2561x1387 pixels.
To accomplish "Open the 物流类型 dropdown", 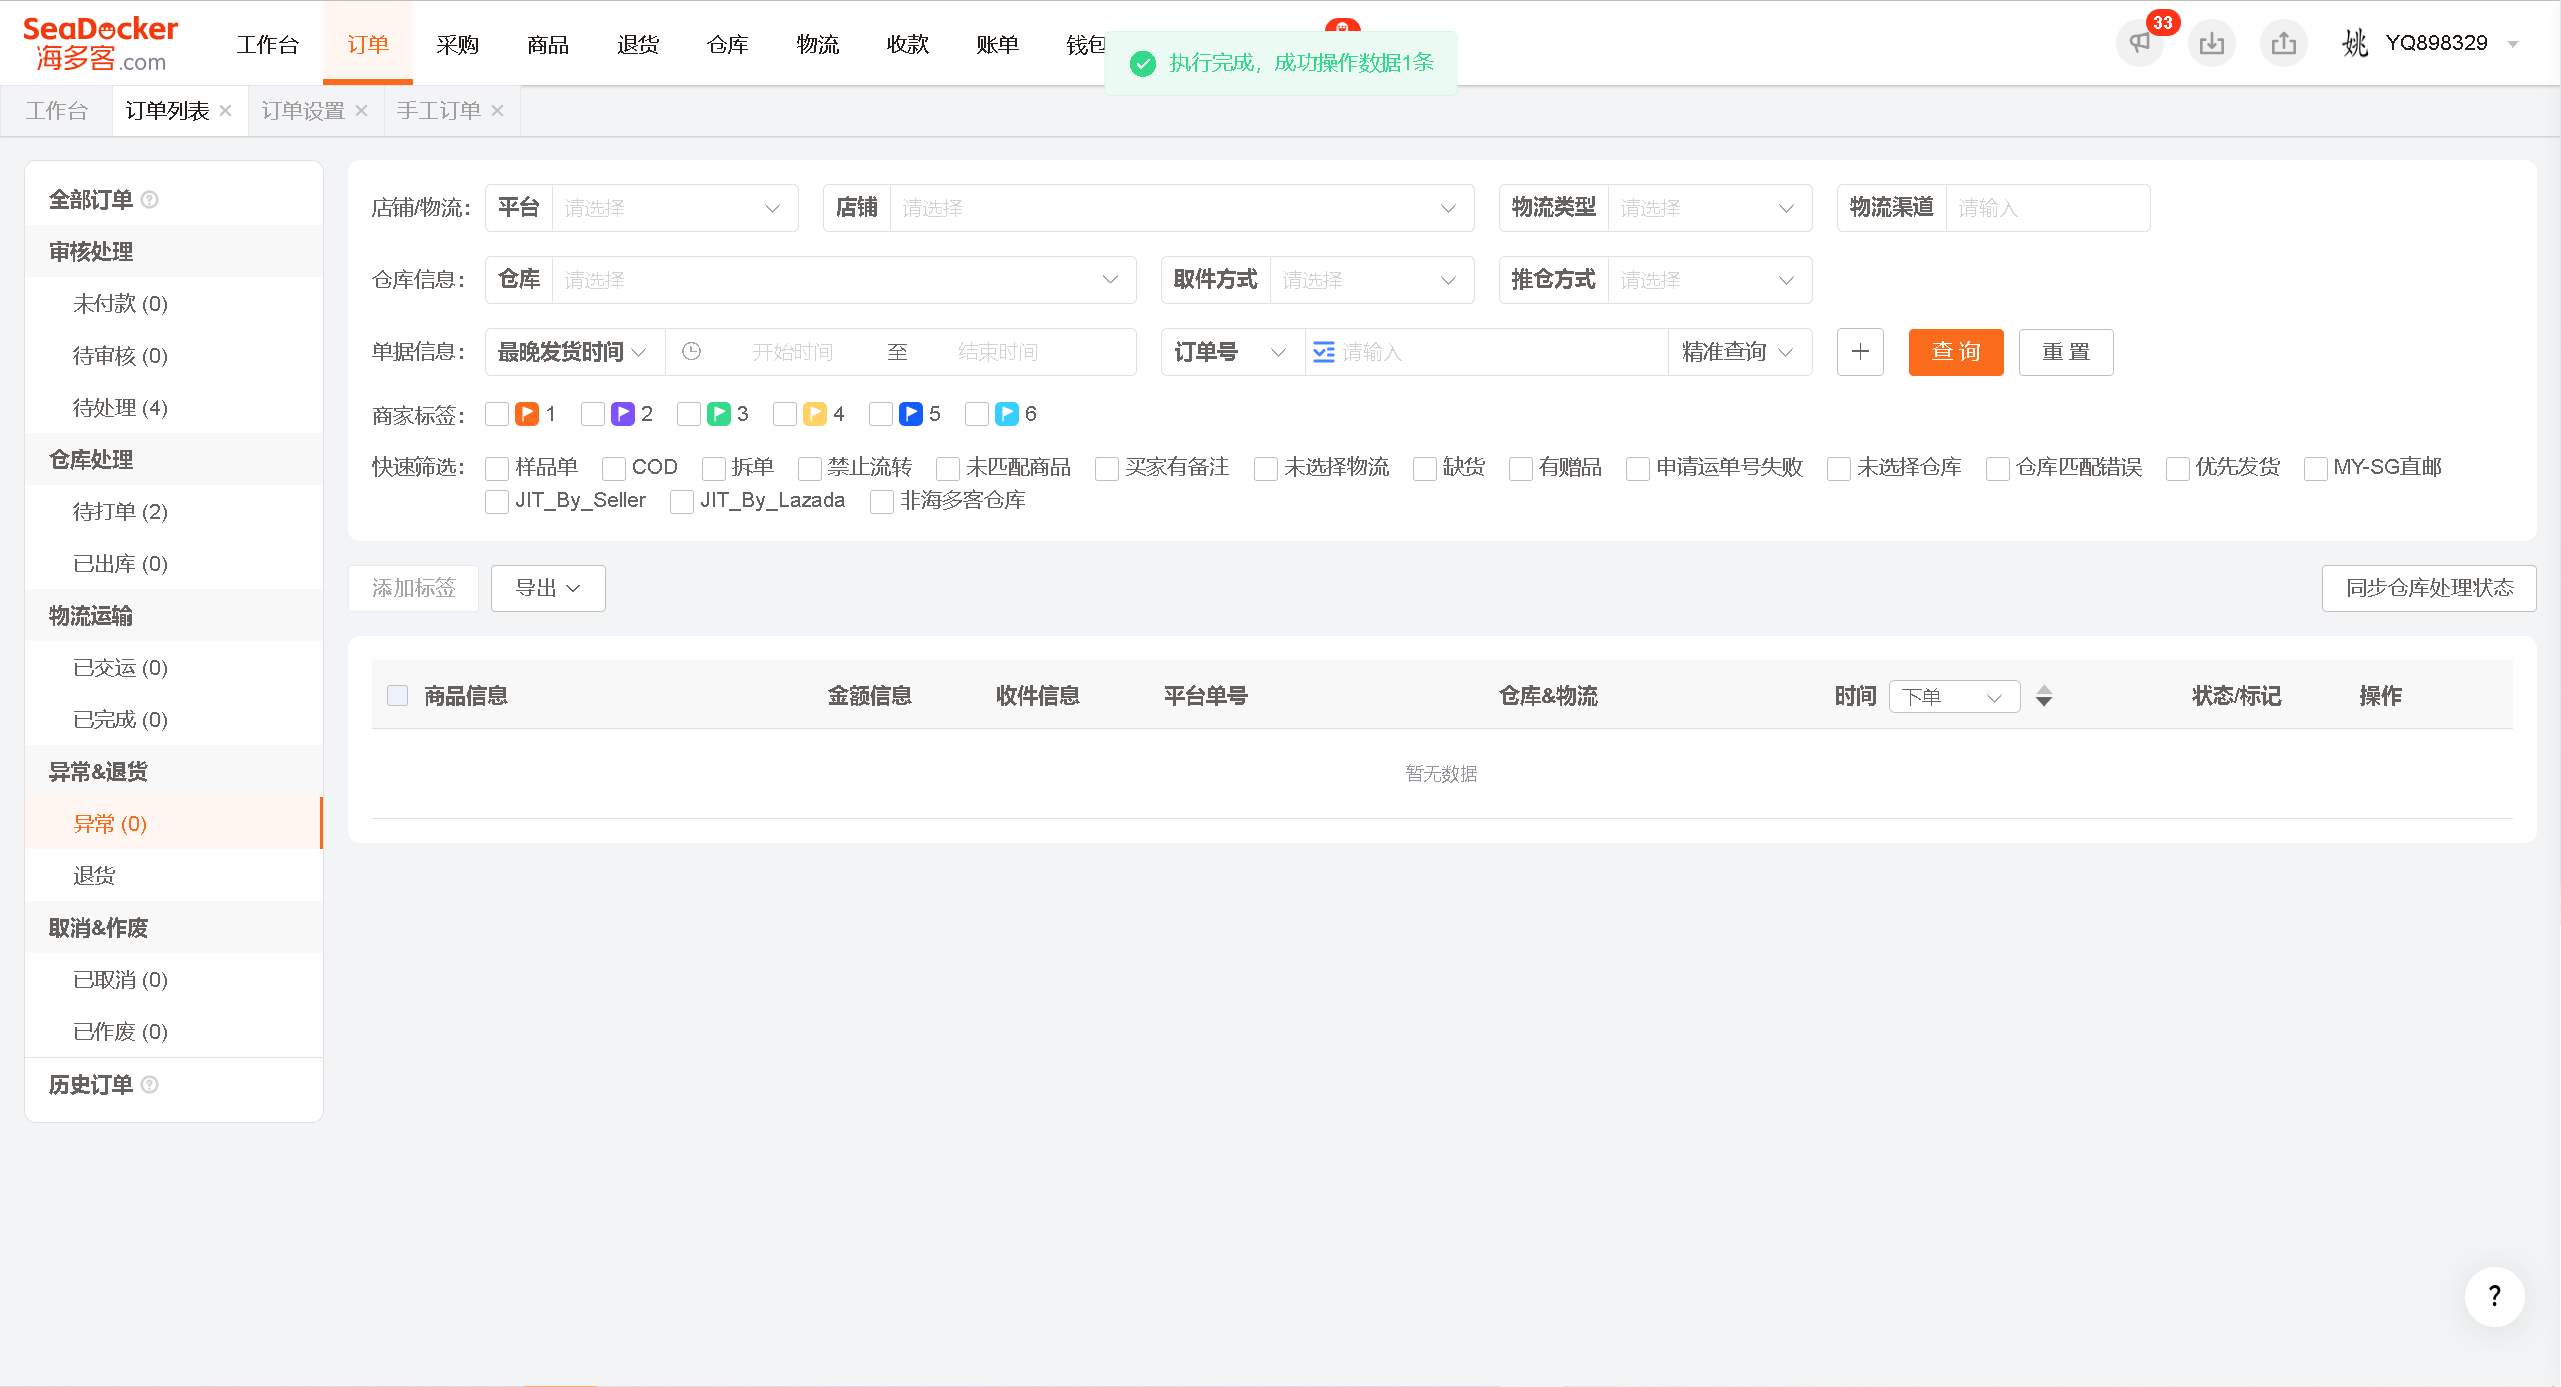I will pyautogui.click(x=1710, y=208).
